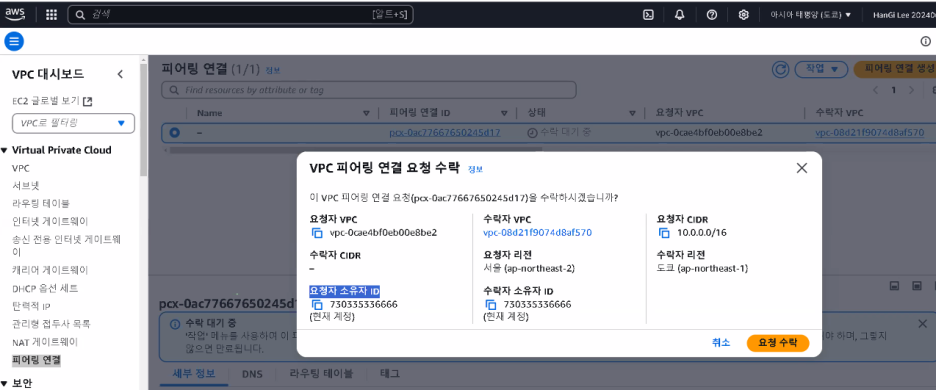Click the 피어링 연결 생성 button
The width and height of the screenshot is (936, 390).
point(895,69)
